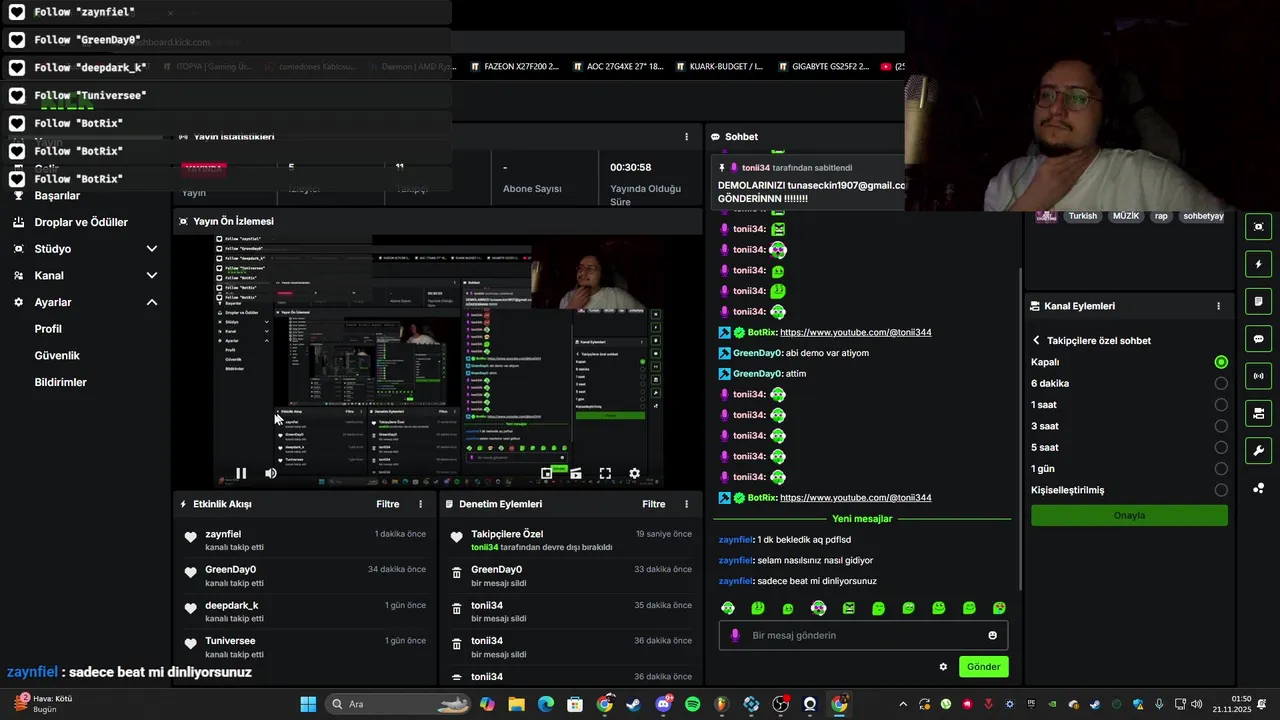
Task: Click in the Bir mesaj gönderin field
Action: [863, 635]
